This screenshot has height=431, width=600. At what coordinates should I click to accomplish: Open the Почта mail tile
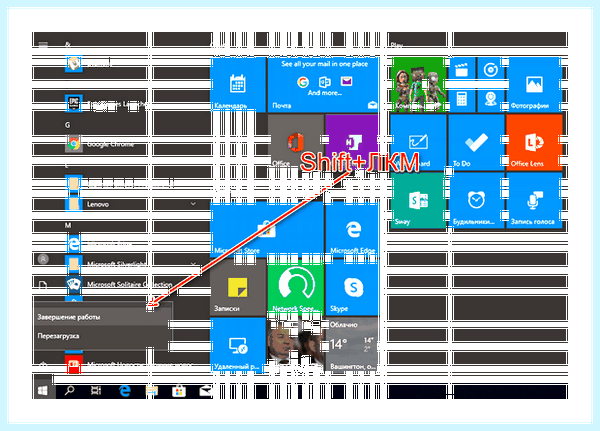pyautogui.click(x=324, y=84)
